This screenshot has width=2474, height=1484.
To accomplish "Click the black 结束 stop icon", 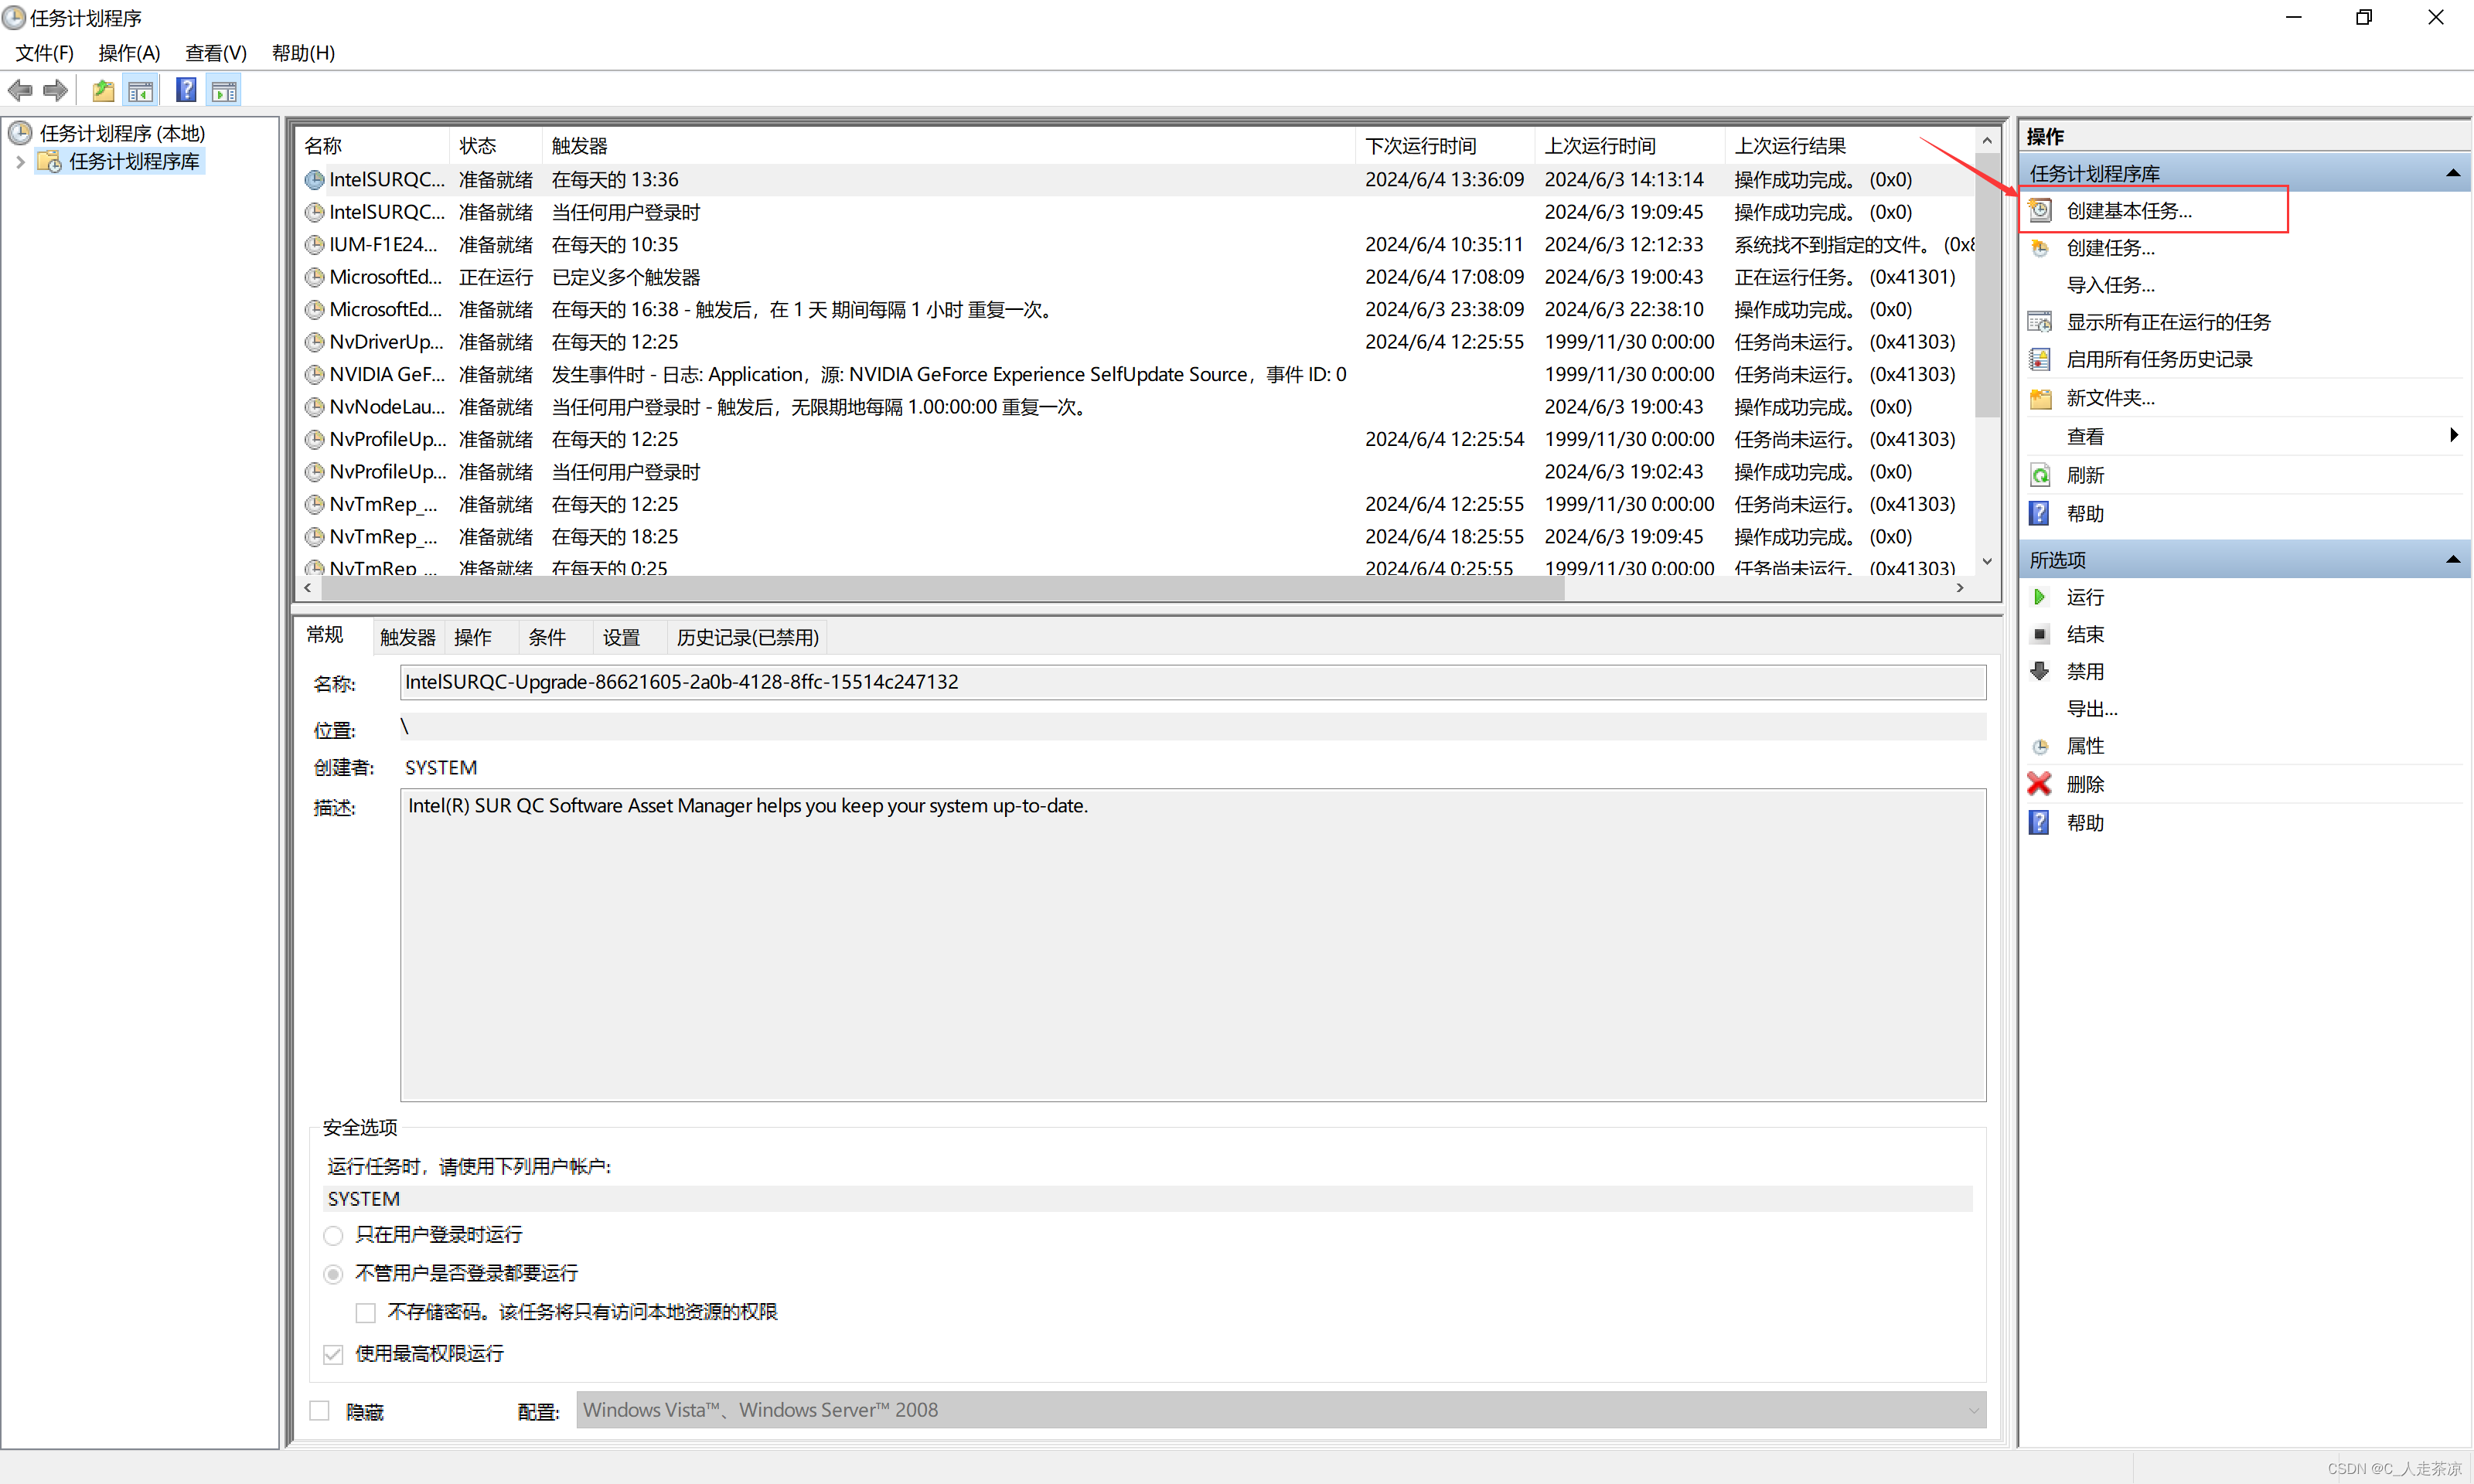I will 2040,634.
